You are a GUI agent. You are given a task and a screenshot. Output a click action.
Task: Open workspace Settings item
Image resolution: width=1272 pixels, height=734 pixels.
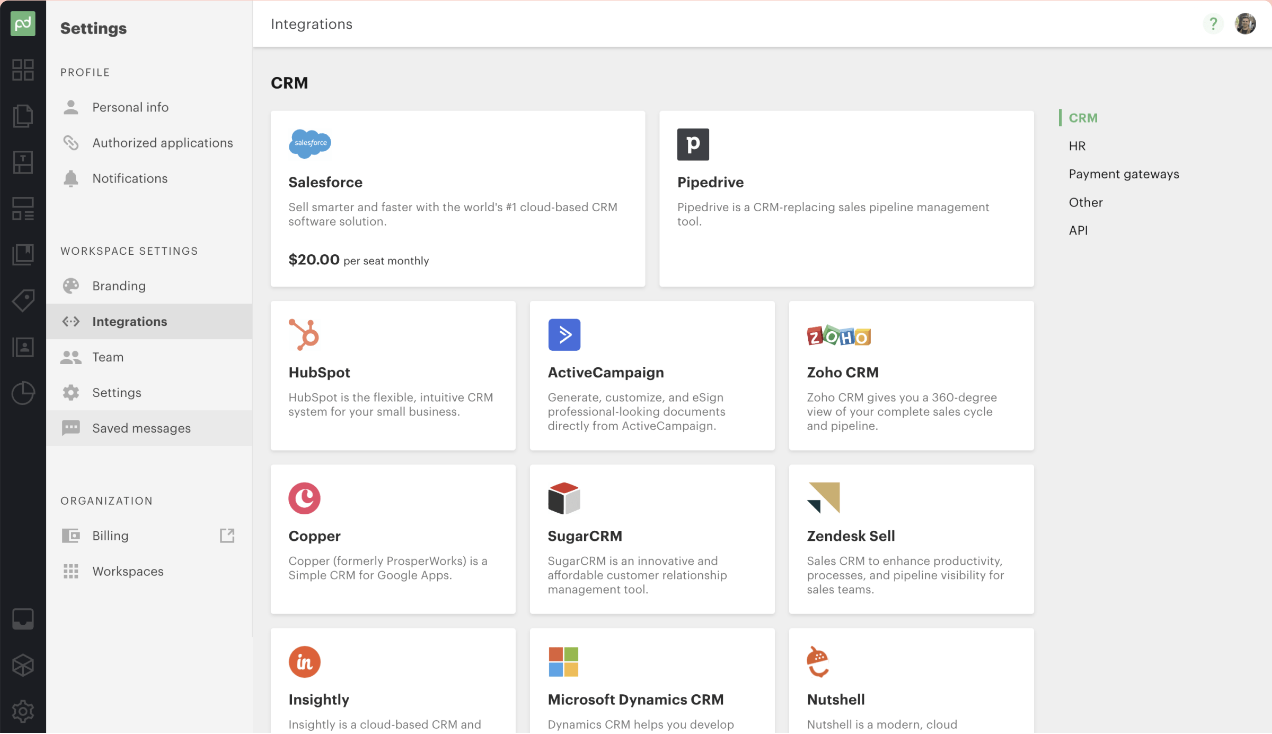point(149,393)
